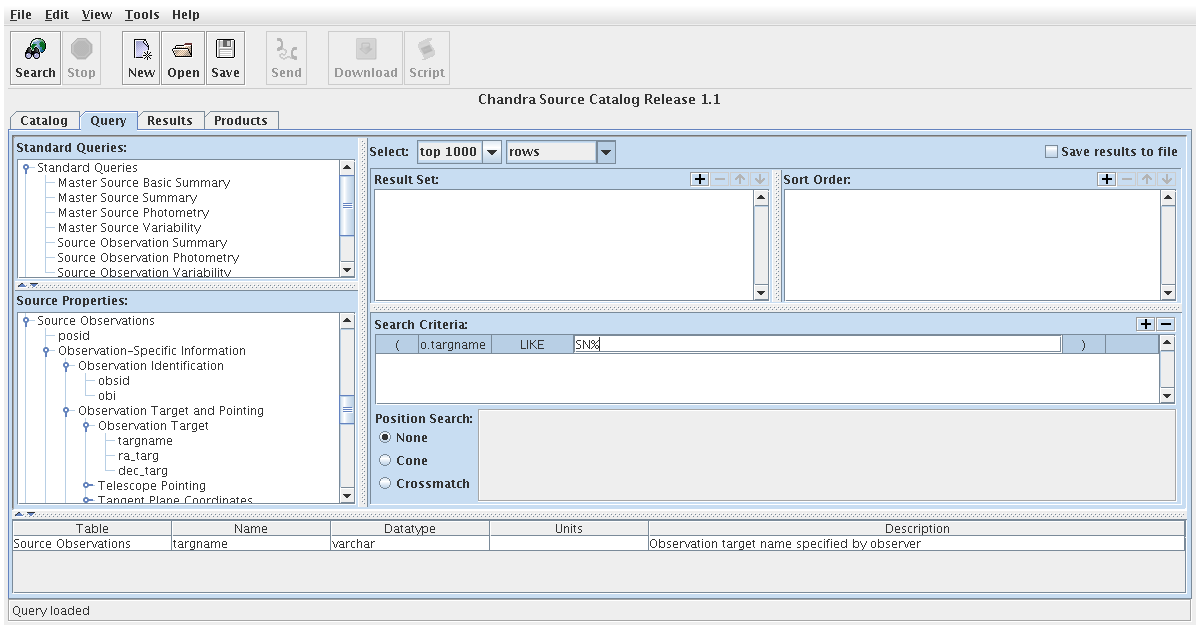Add a Sort Order entry with plus
Screen dimensions: 1198x625
point(1106,179)
